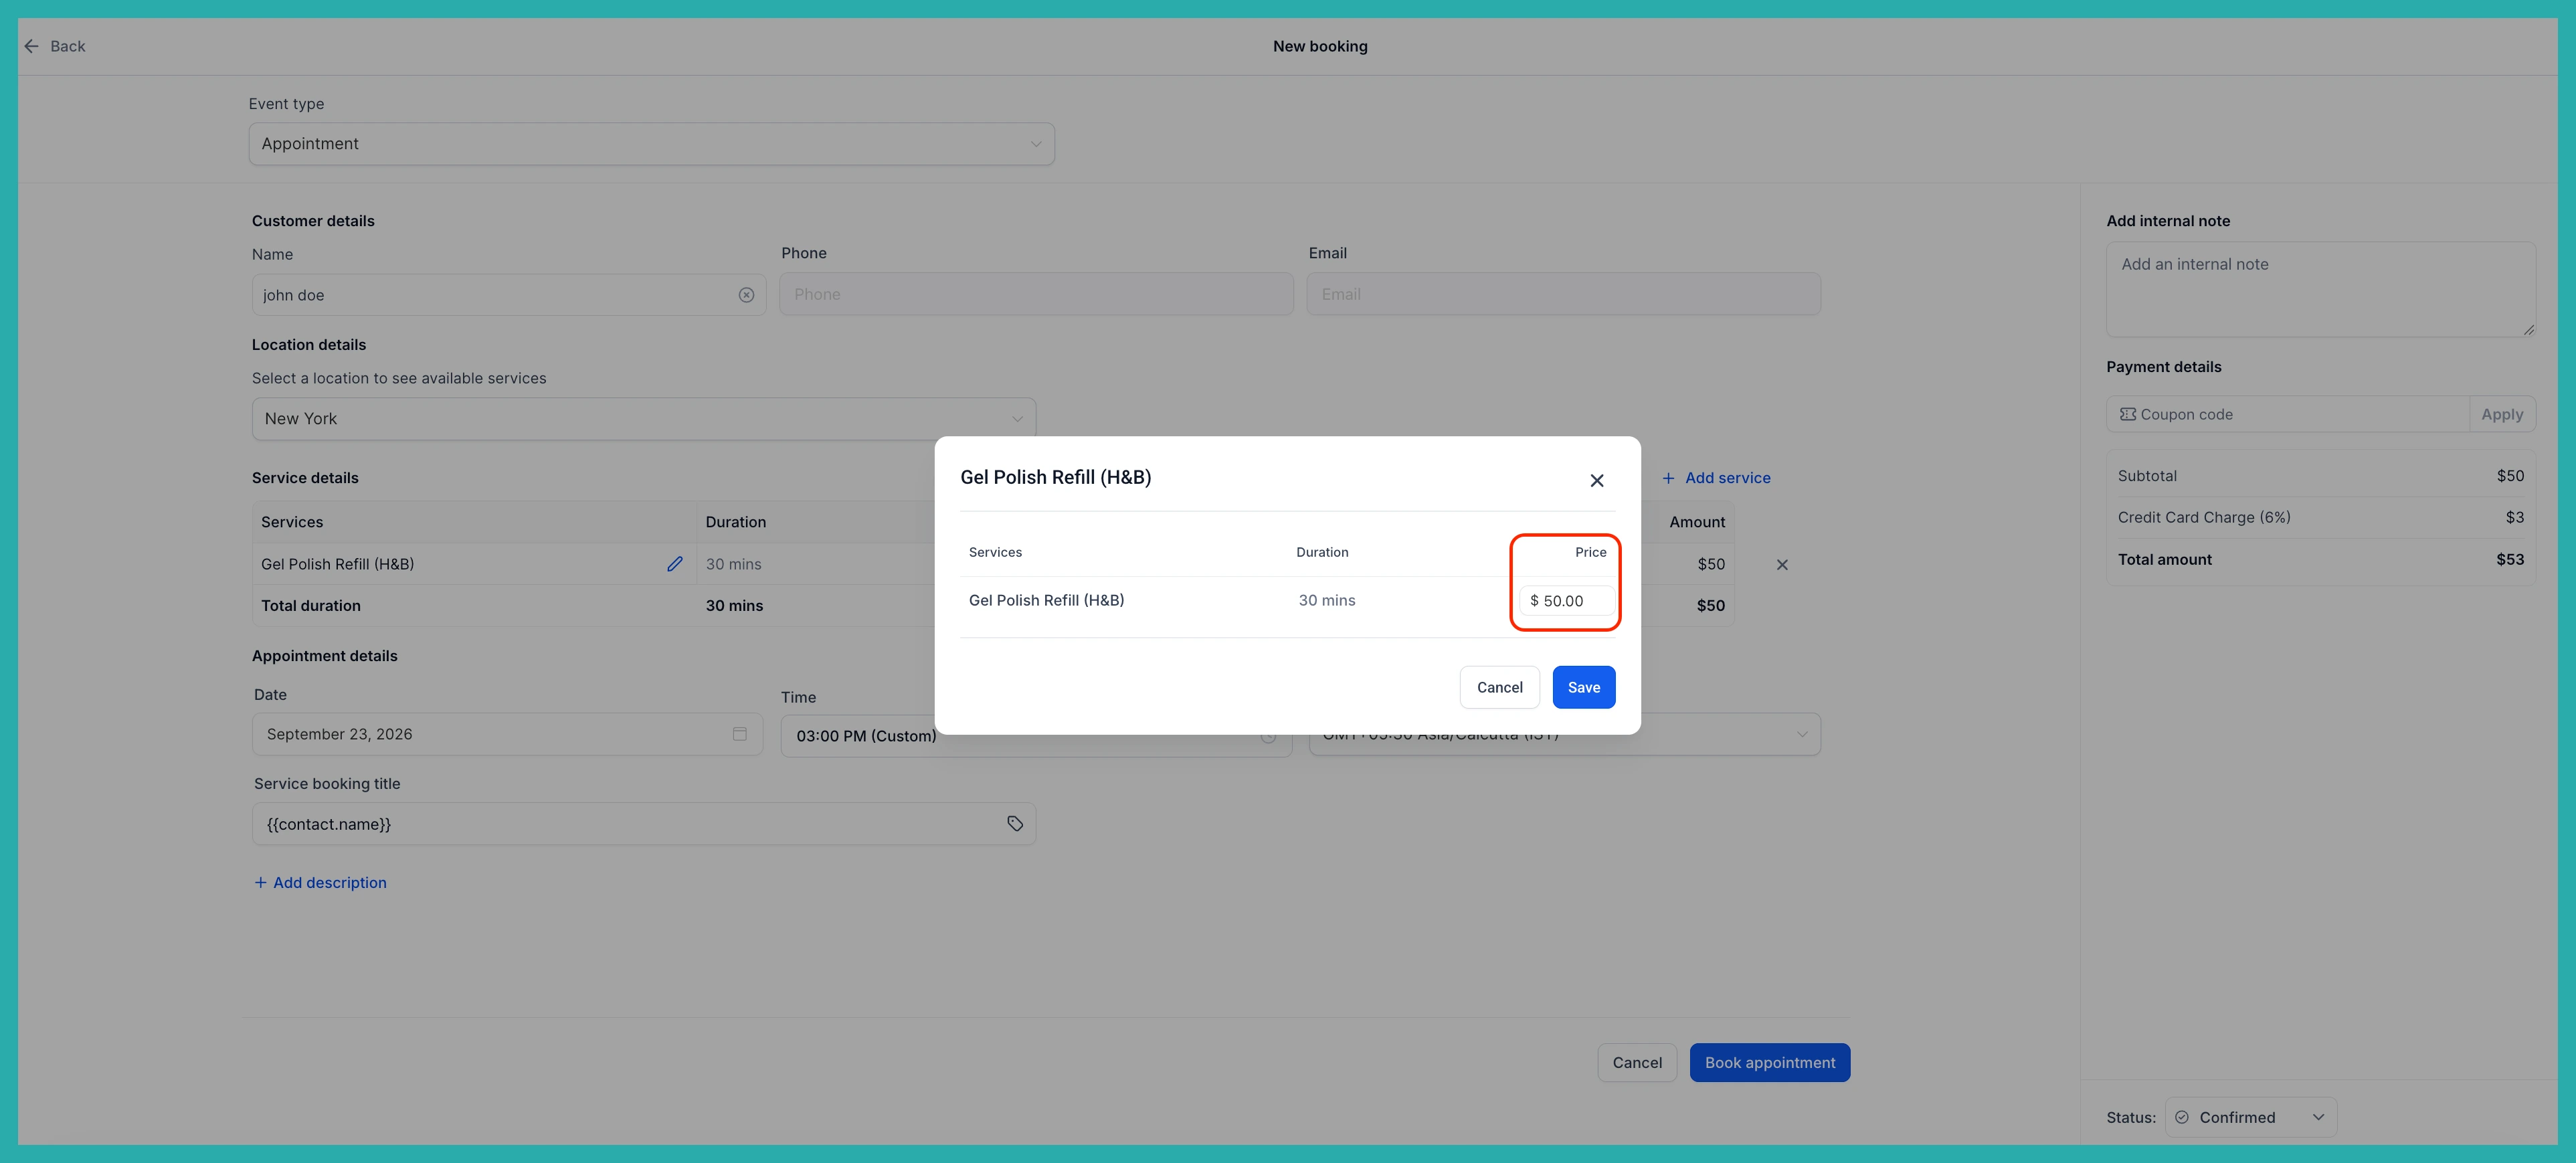Click the Subtotal label

point(2146,476)
